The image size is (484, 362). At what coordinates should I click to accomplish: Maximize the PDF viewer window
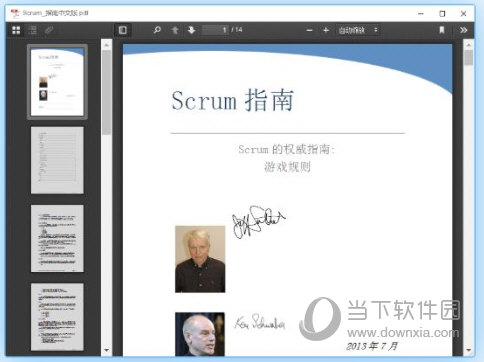click(442, 14)
